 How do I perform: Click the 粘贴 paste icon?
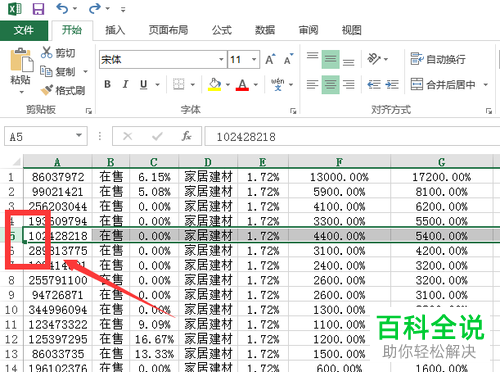pos(21,60)
